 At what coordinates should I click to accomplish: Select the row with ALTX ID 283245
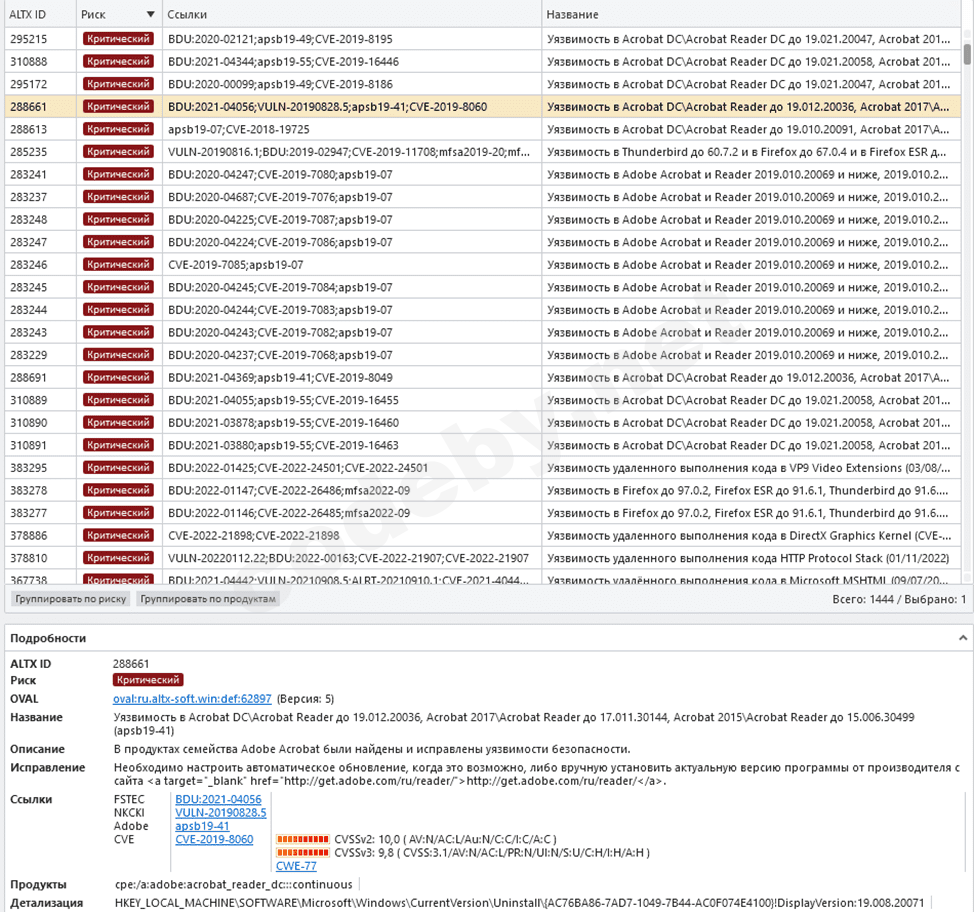click(x=483, y=287)
